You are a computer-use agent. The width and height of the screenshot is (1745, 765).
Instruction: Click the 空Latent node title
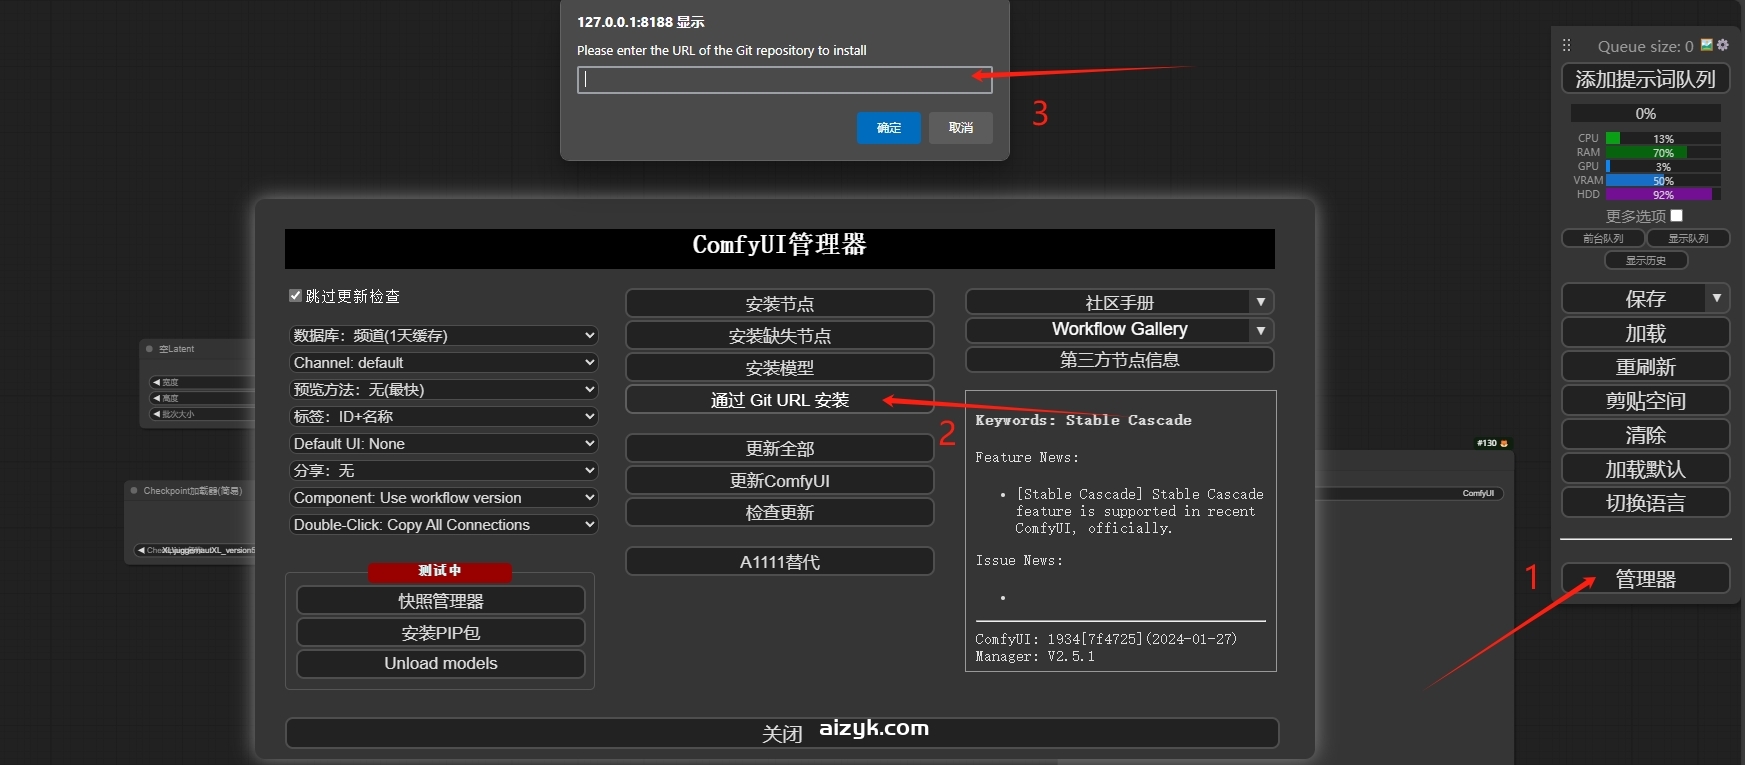coord(176,349)
